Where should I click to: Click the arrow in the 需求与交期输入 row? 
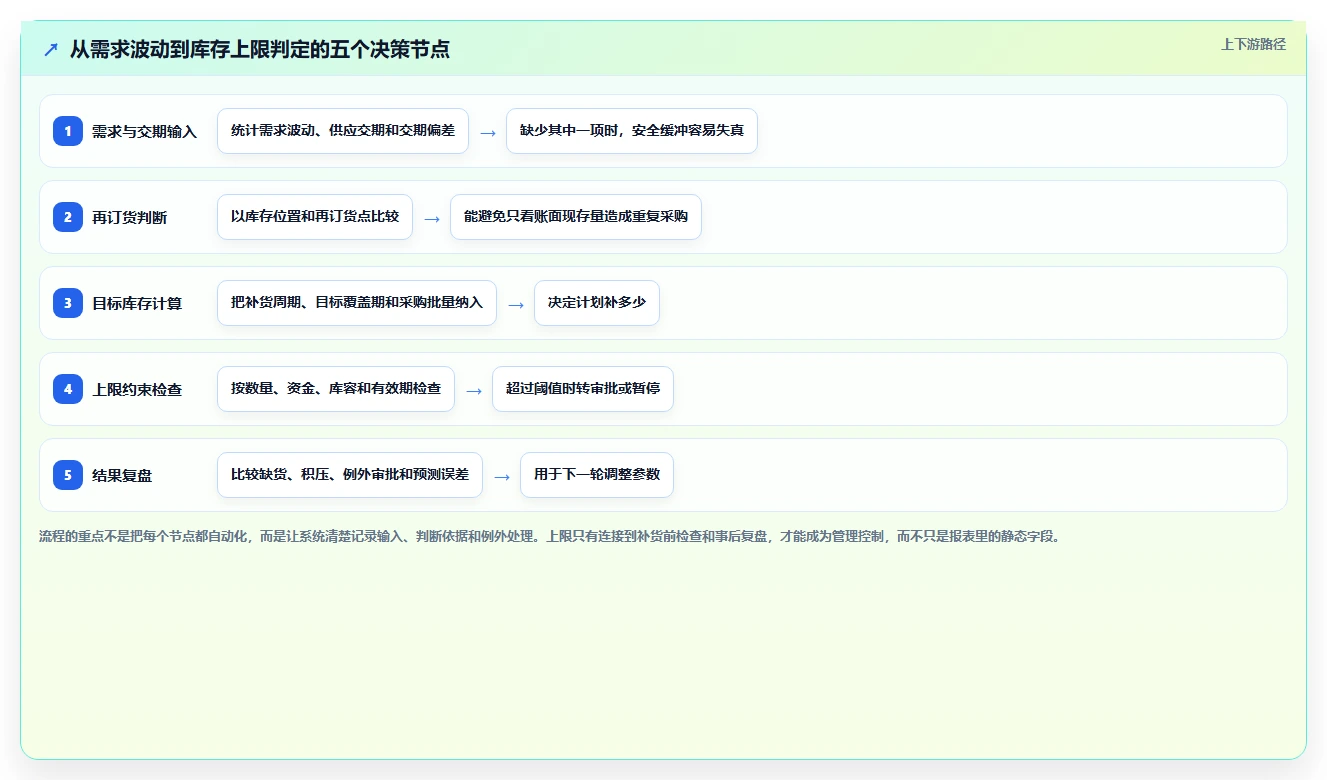tap(488, 132)
